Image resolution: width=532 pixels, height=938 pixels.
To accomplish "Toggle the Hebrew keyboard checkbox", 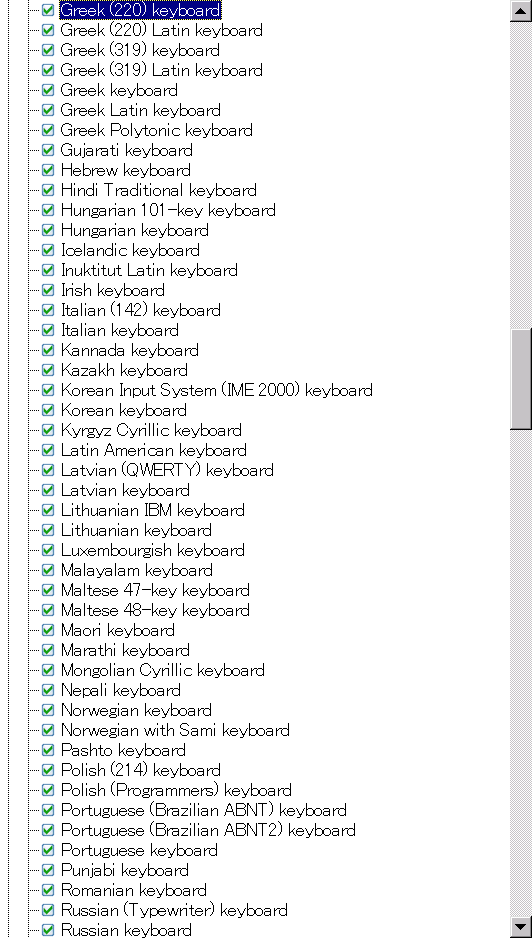I will (48, 170).
